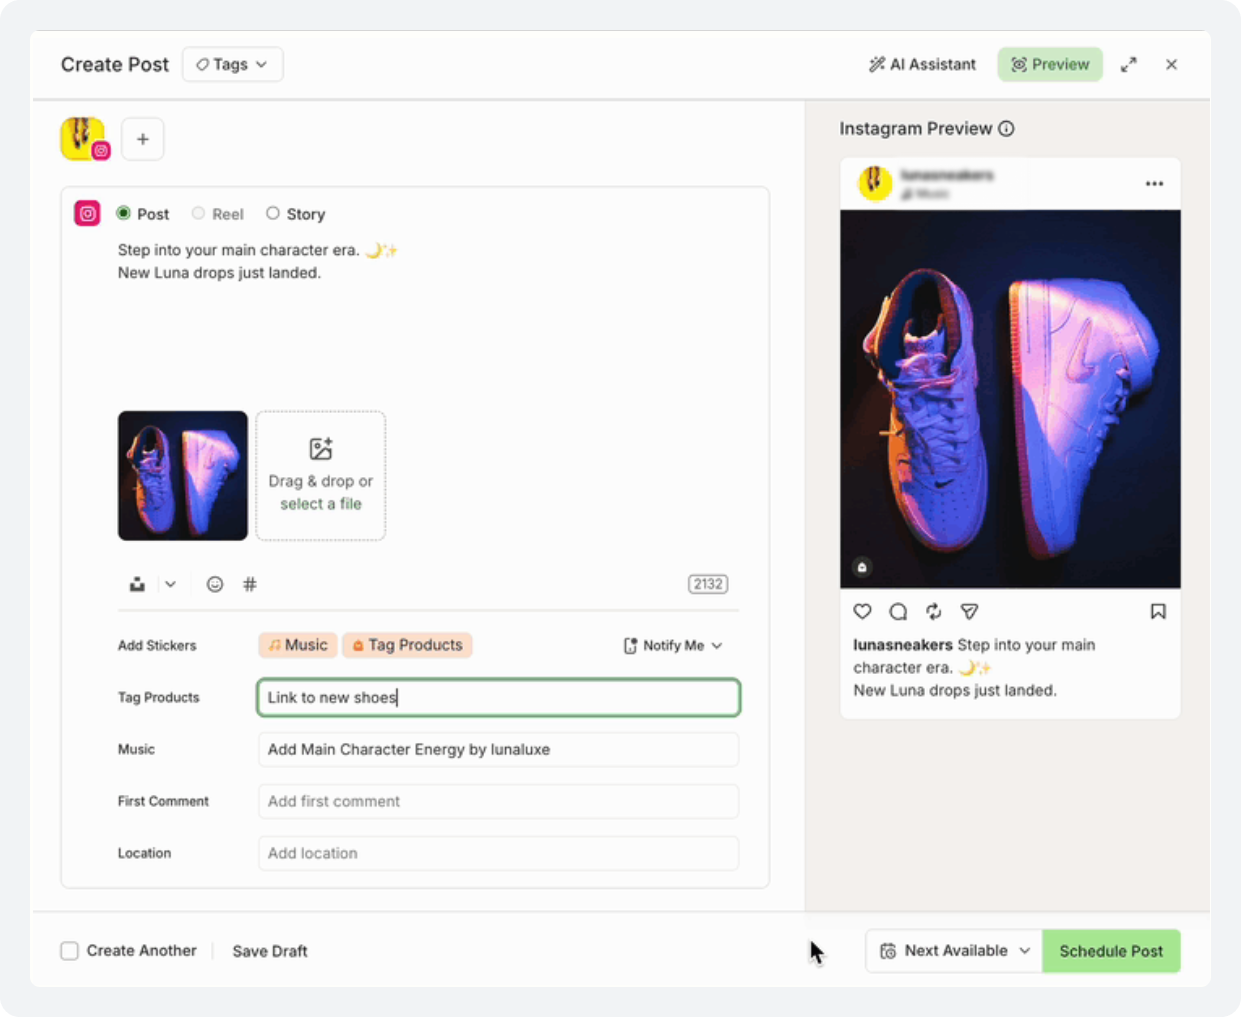Click the Instagram logo in the composer
This screenshot has width=1241, height=1017.
(87, 213)
